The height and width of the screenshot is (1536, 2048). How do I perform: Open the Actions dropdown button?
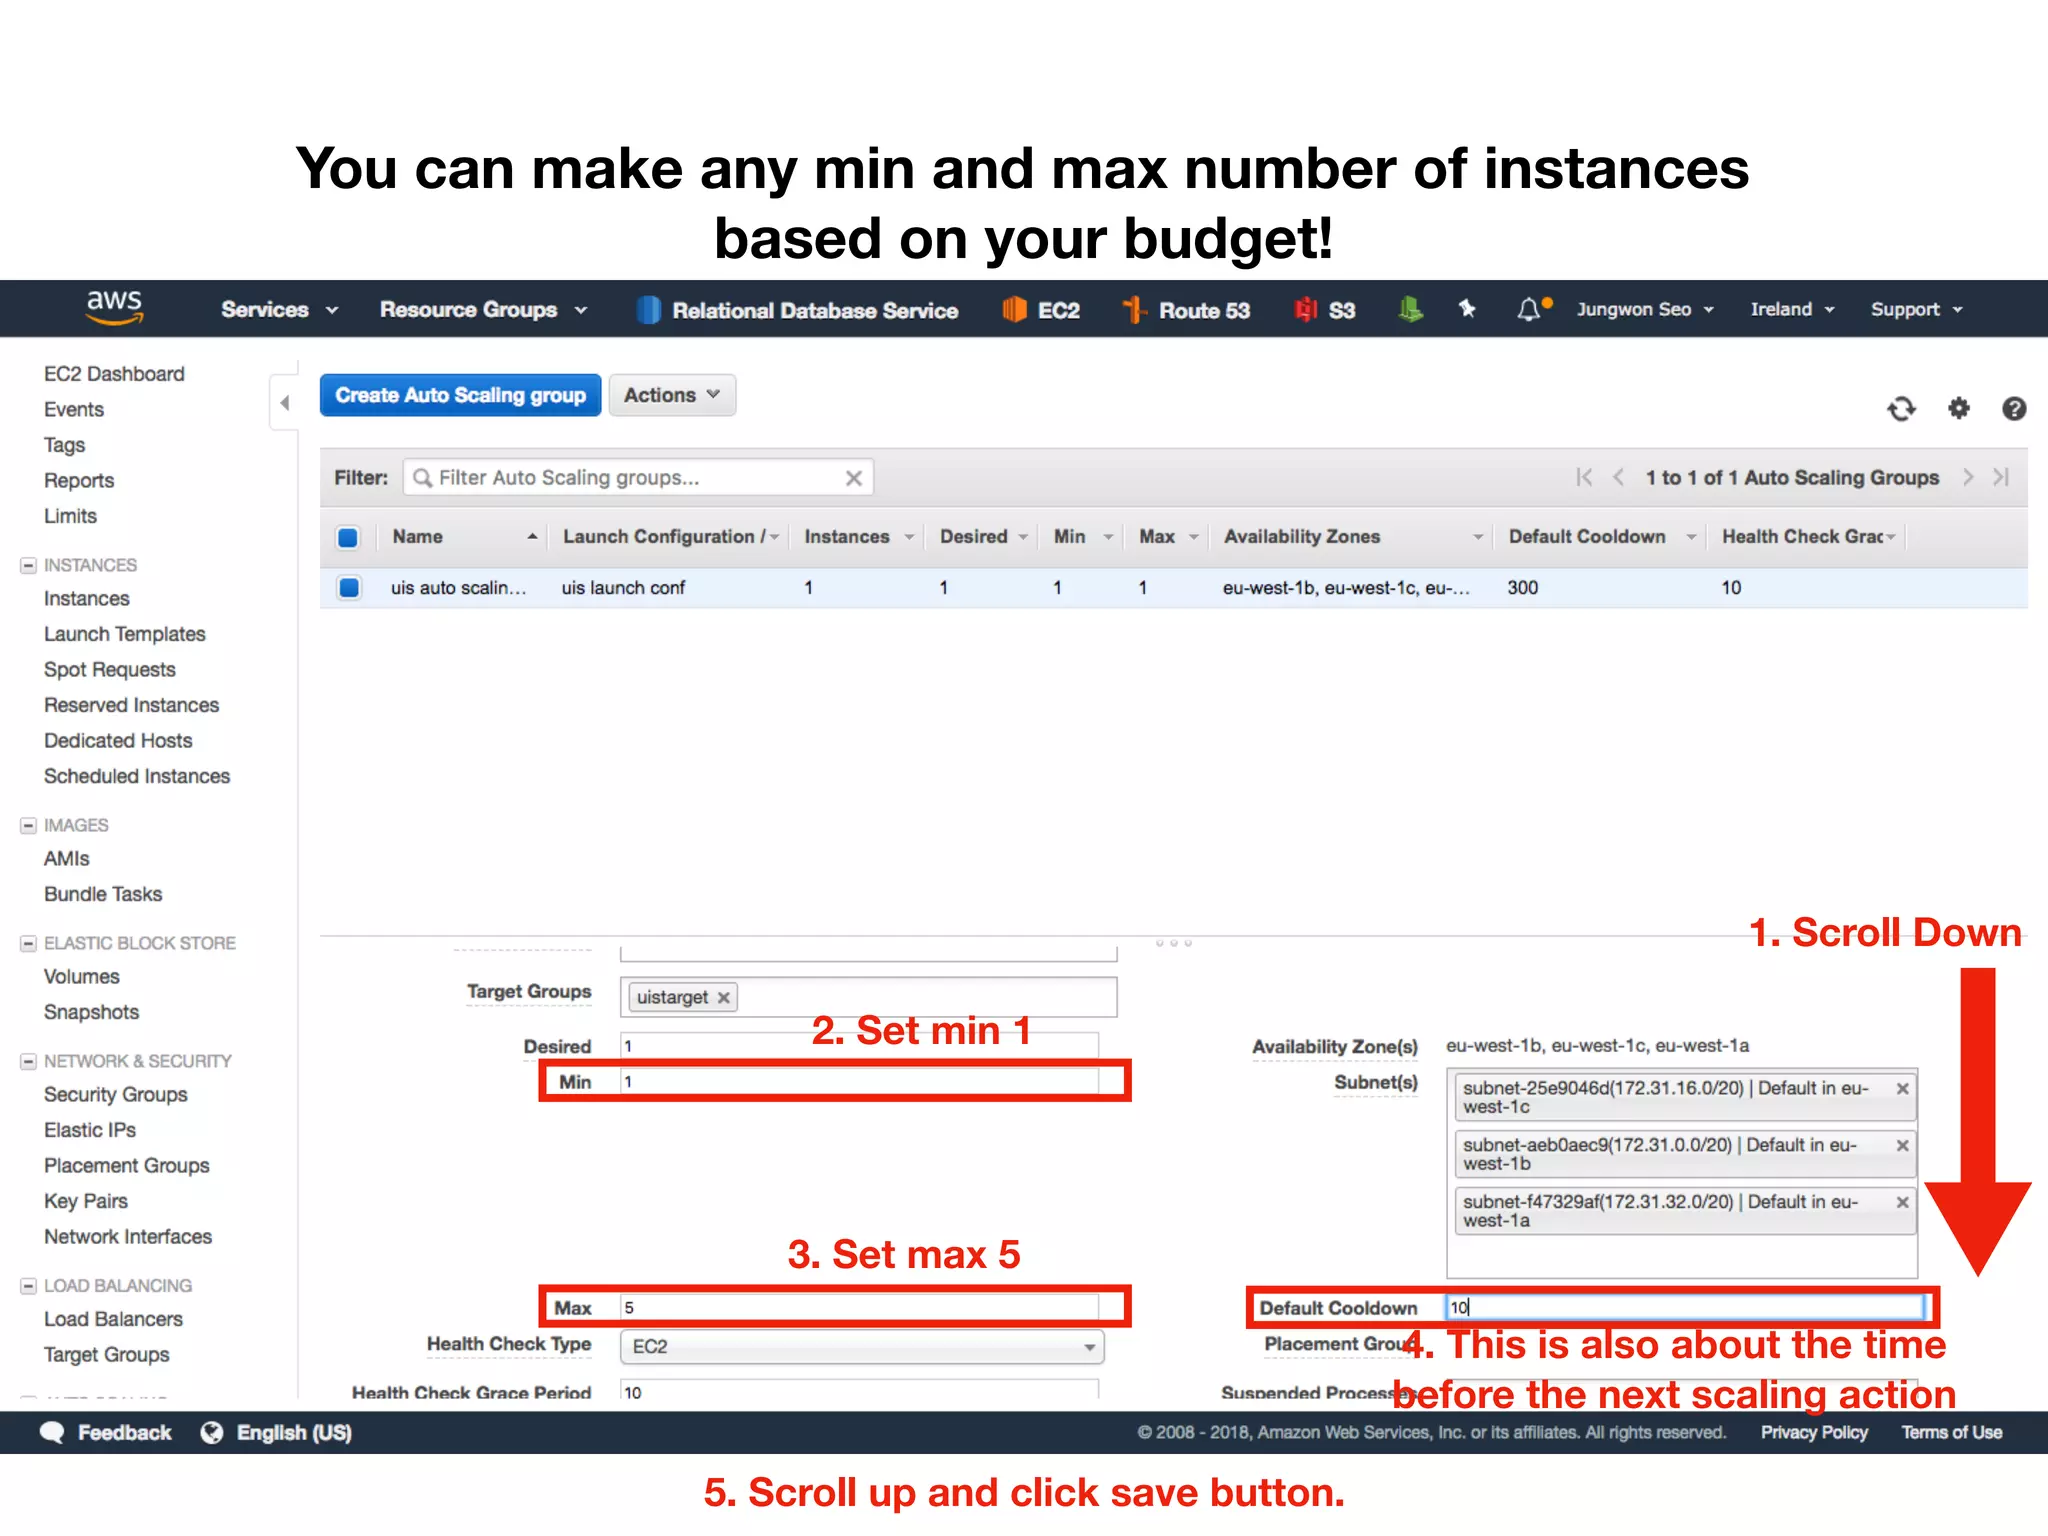click(672, 395)
